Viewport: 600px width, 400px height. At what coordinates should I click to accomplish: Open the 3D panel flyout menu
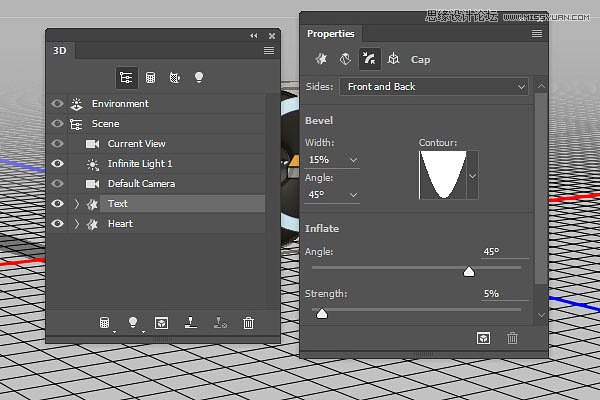click(x=269, y=51)
